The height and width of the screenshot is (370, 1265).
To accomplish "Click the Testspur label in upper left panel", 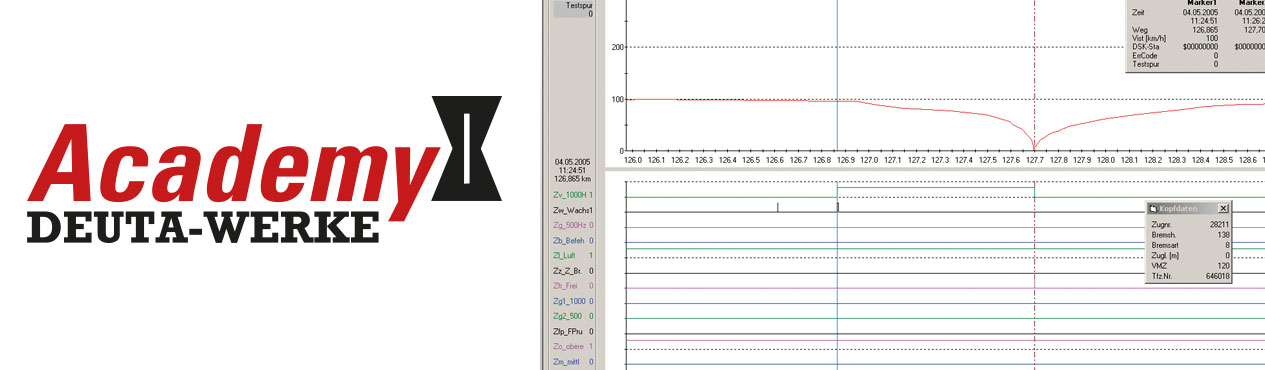I will 580,5.
